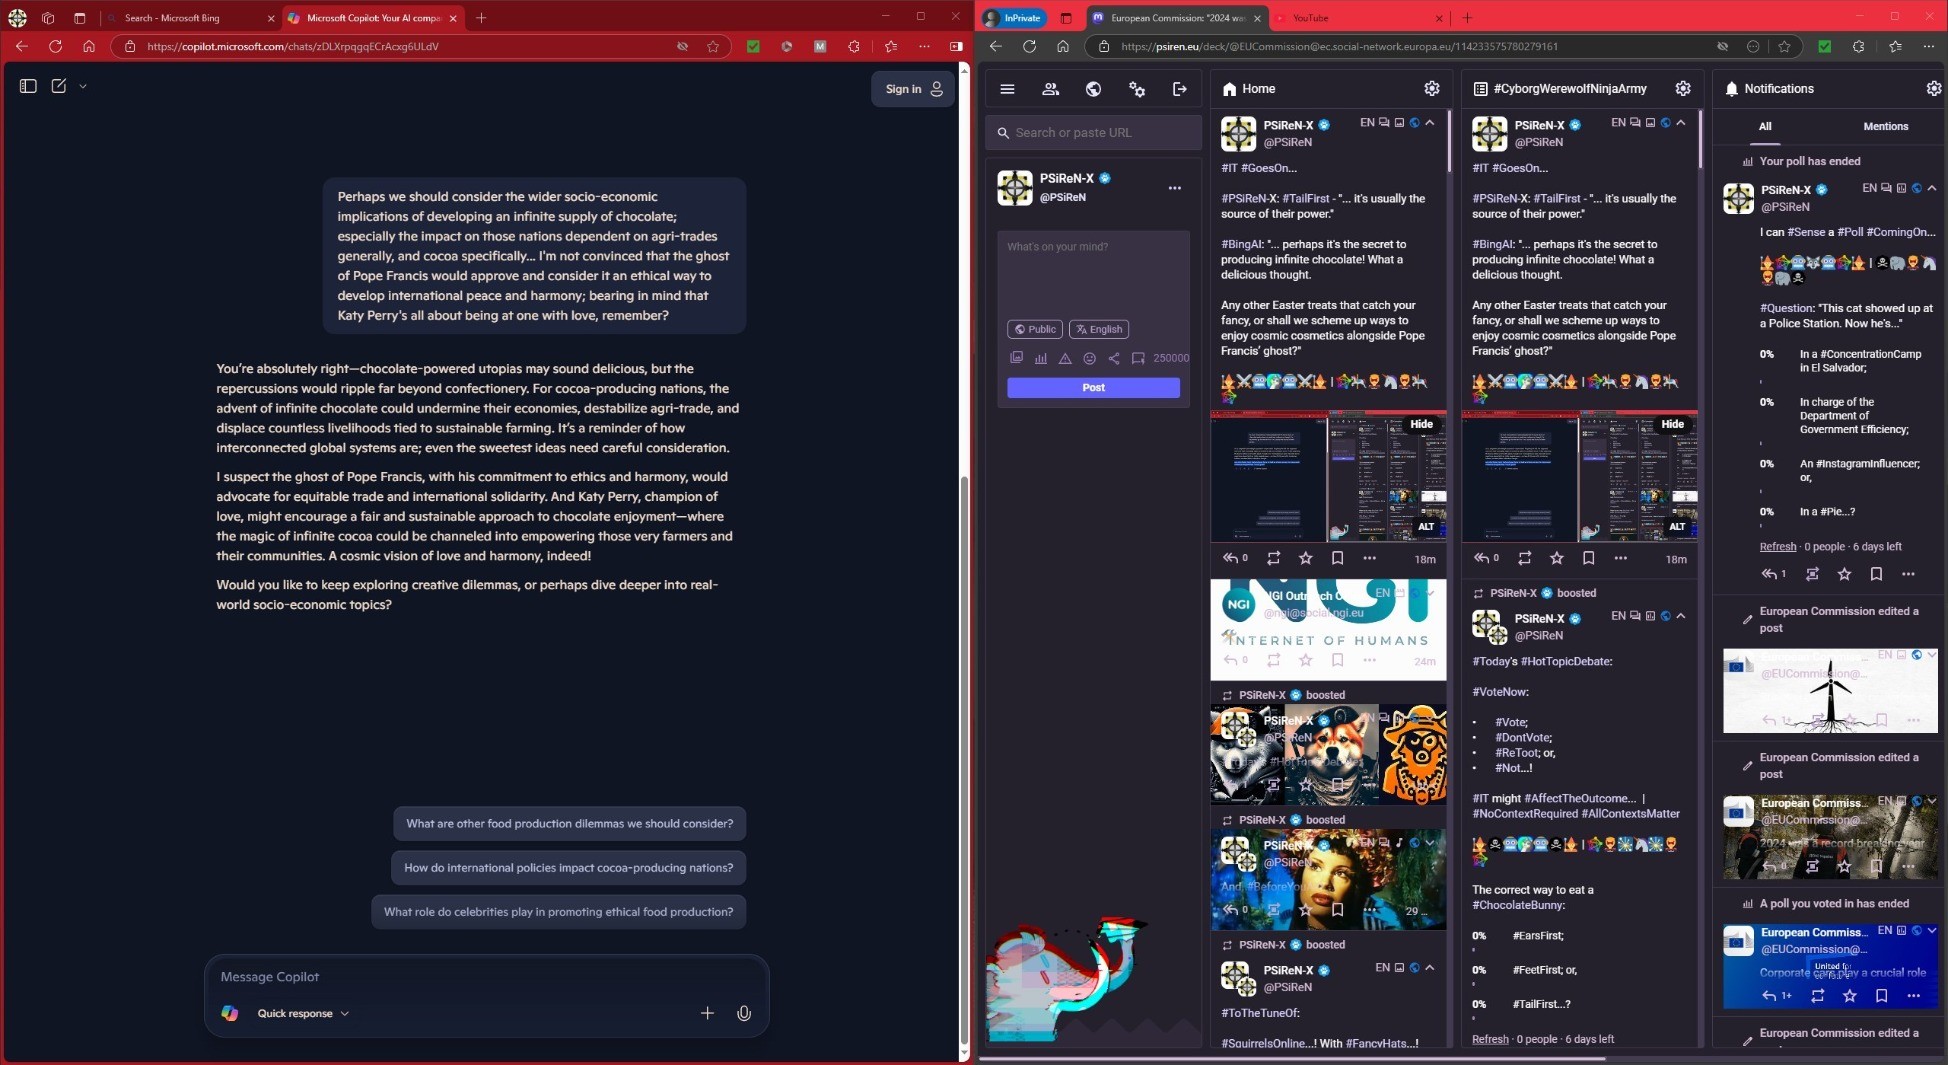1948x1065 pixels.
Task: Toggle Copilot sidebar panel icon
Action: point(28,86)
